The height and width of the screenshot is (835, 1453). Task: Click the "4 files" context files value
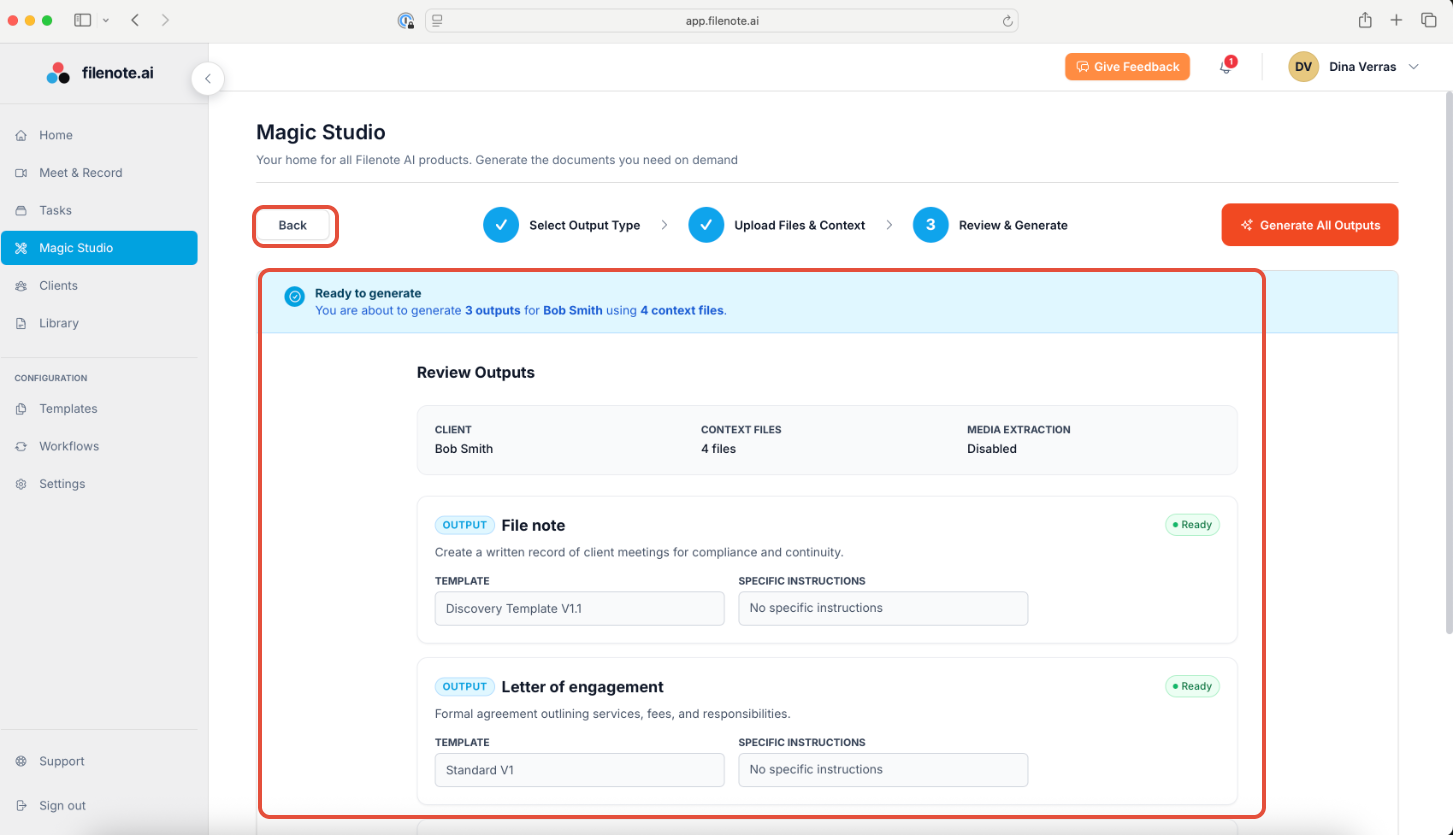coord(718,449)
